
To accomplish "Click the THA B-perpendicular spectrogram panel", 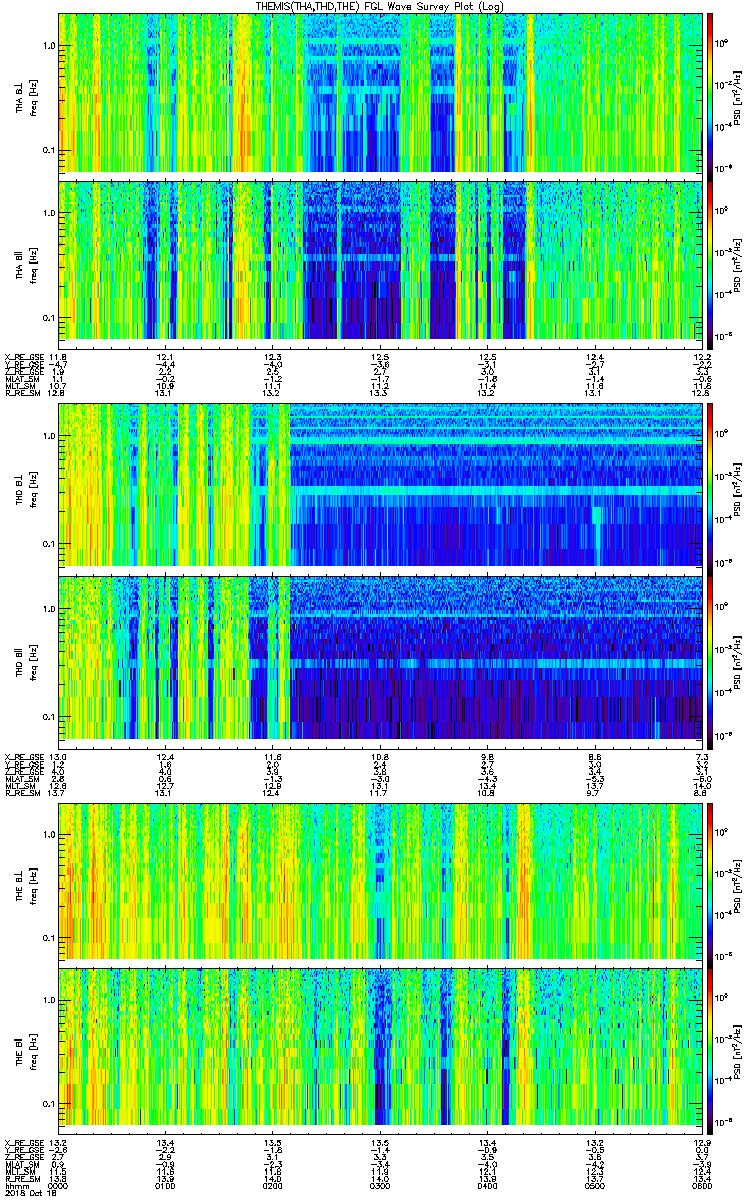I will click(380, 93).
